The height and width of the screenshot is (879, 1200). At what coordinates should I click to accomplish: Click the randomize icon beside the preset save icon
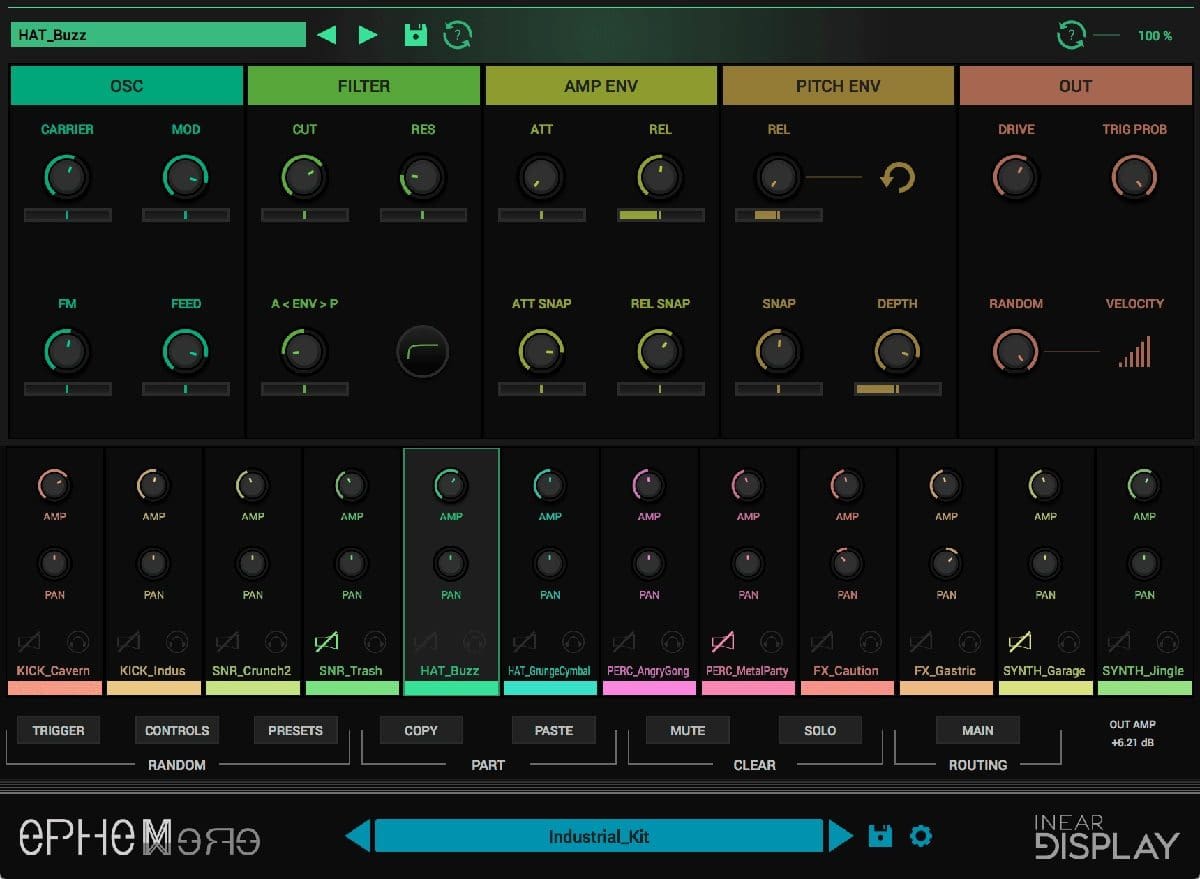click(458, 35)
